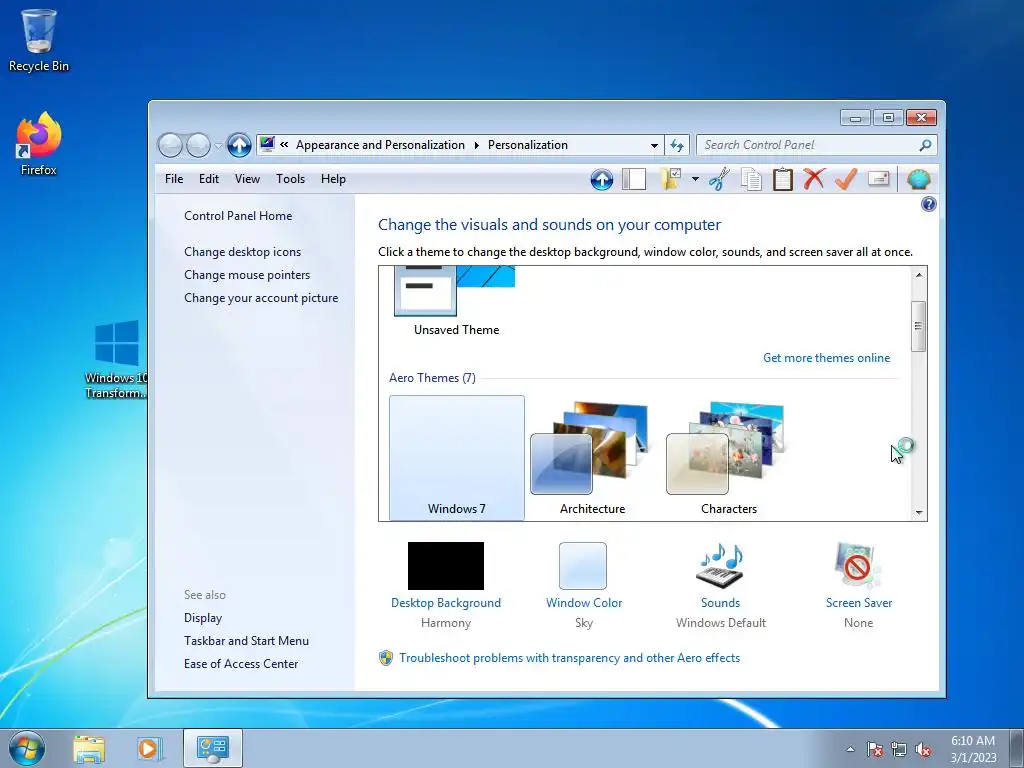Open the File menu
1024x768 pixels.
click(x=174, y=179)
